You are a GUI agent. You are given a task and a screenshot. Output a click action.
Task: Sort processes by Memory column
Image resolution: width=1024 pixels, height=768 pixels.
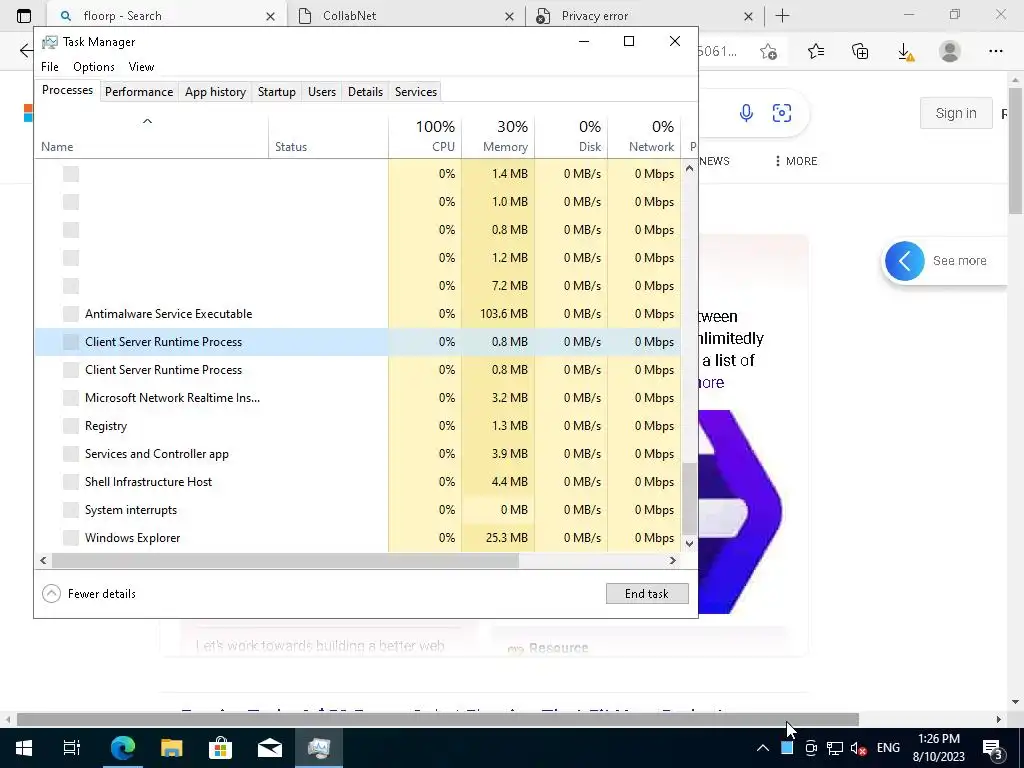pyautogui.click(x=498, y=136)
